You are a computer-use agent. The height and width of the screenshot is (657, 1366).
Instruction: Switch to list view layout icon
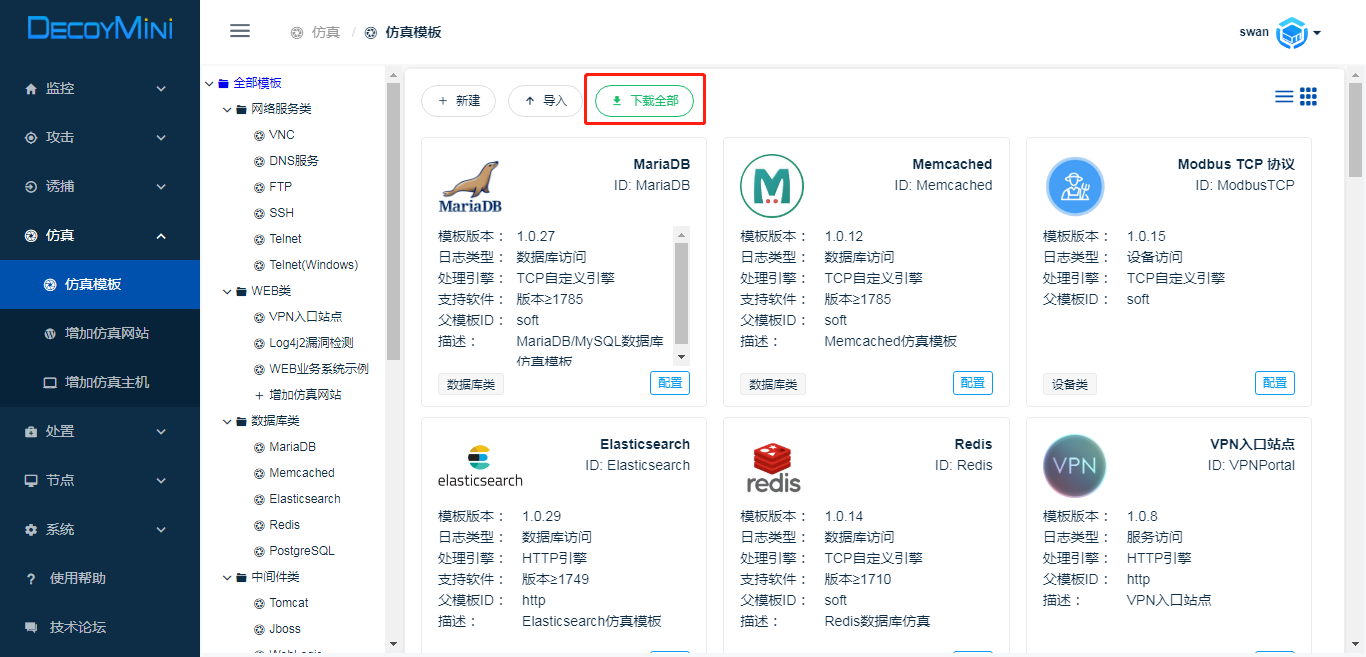[1284, 97]
